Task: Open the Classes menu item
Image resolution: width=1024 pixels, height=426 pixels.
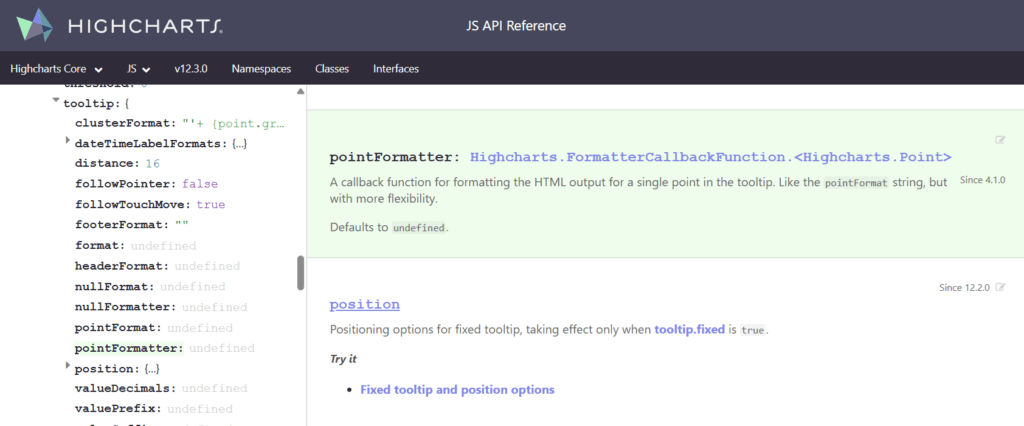Action: point(331,69)
